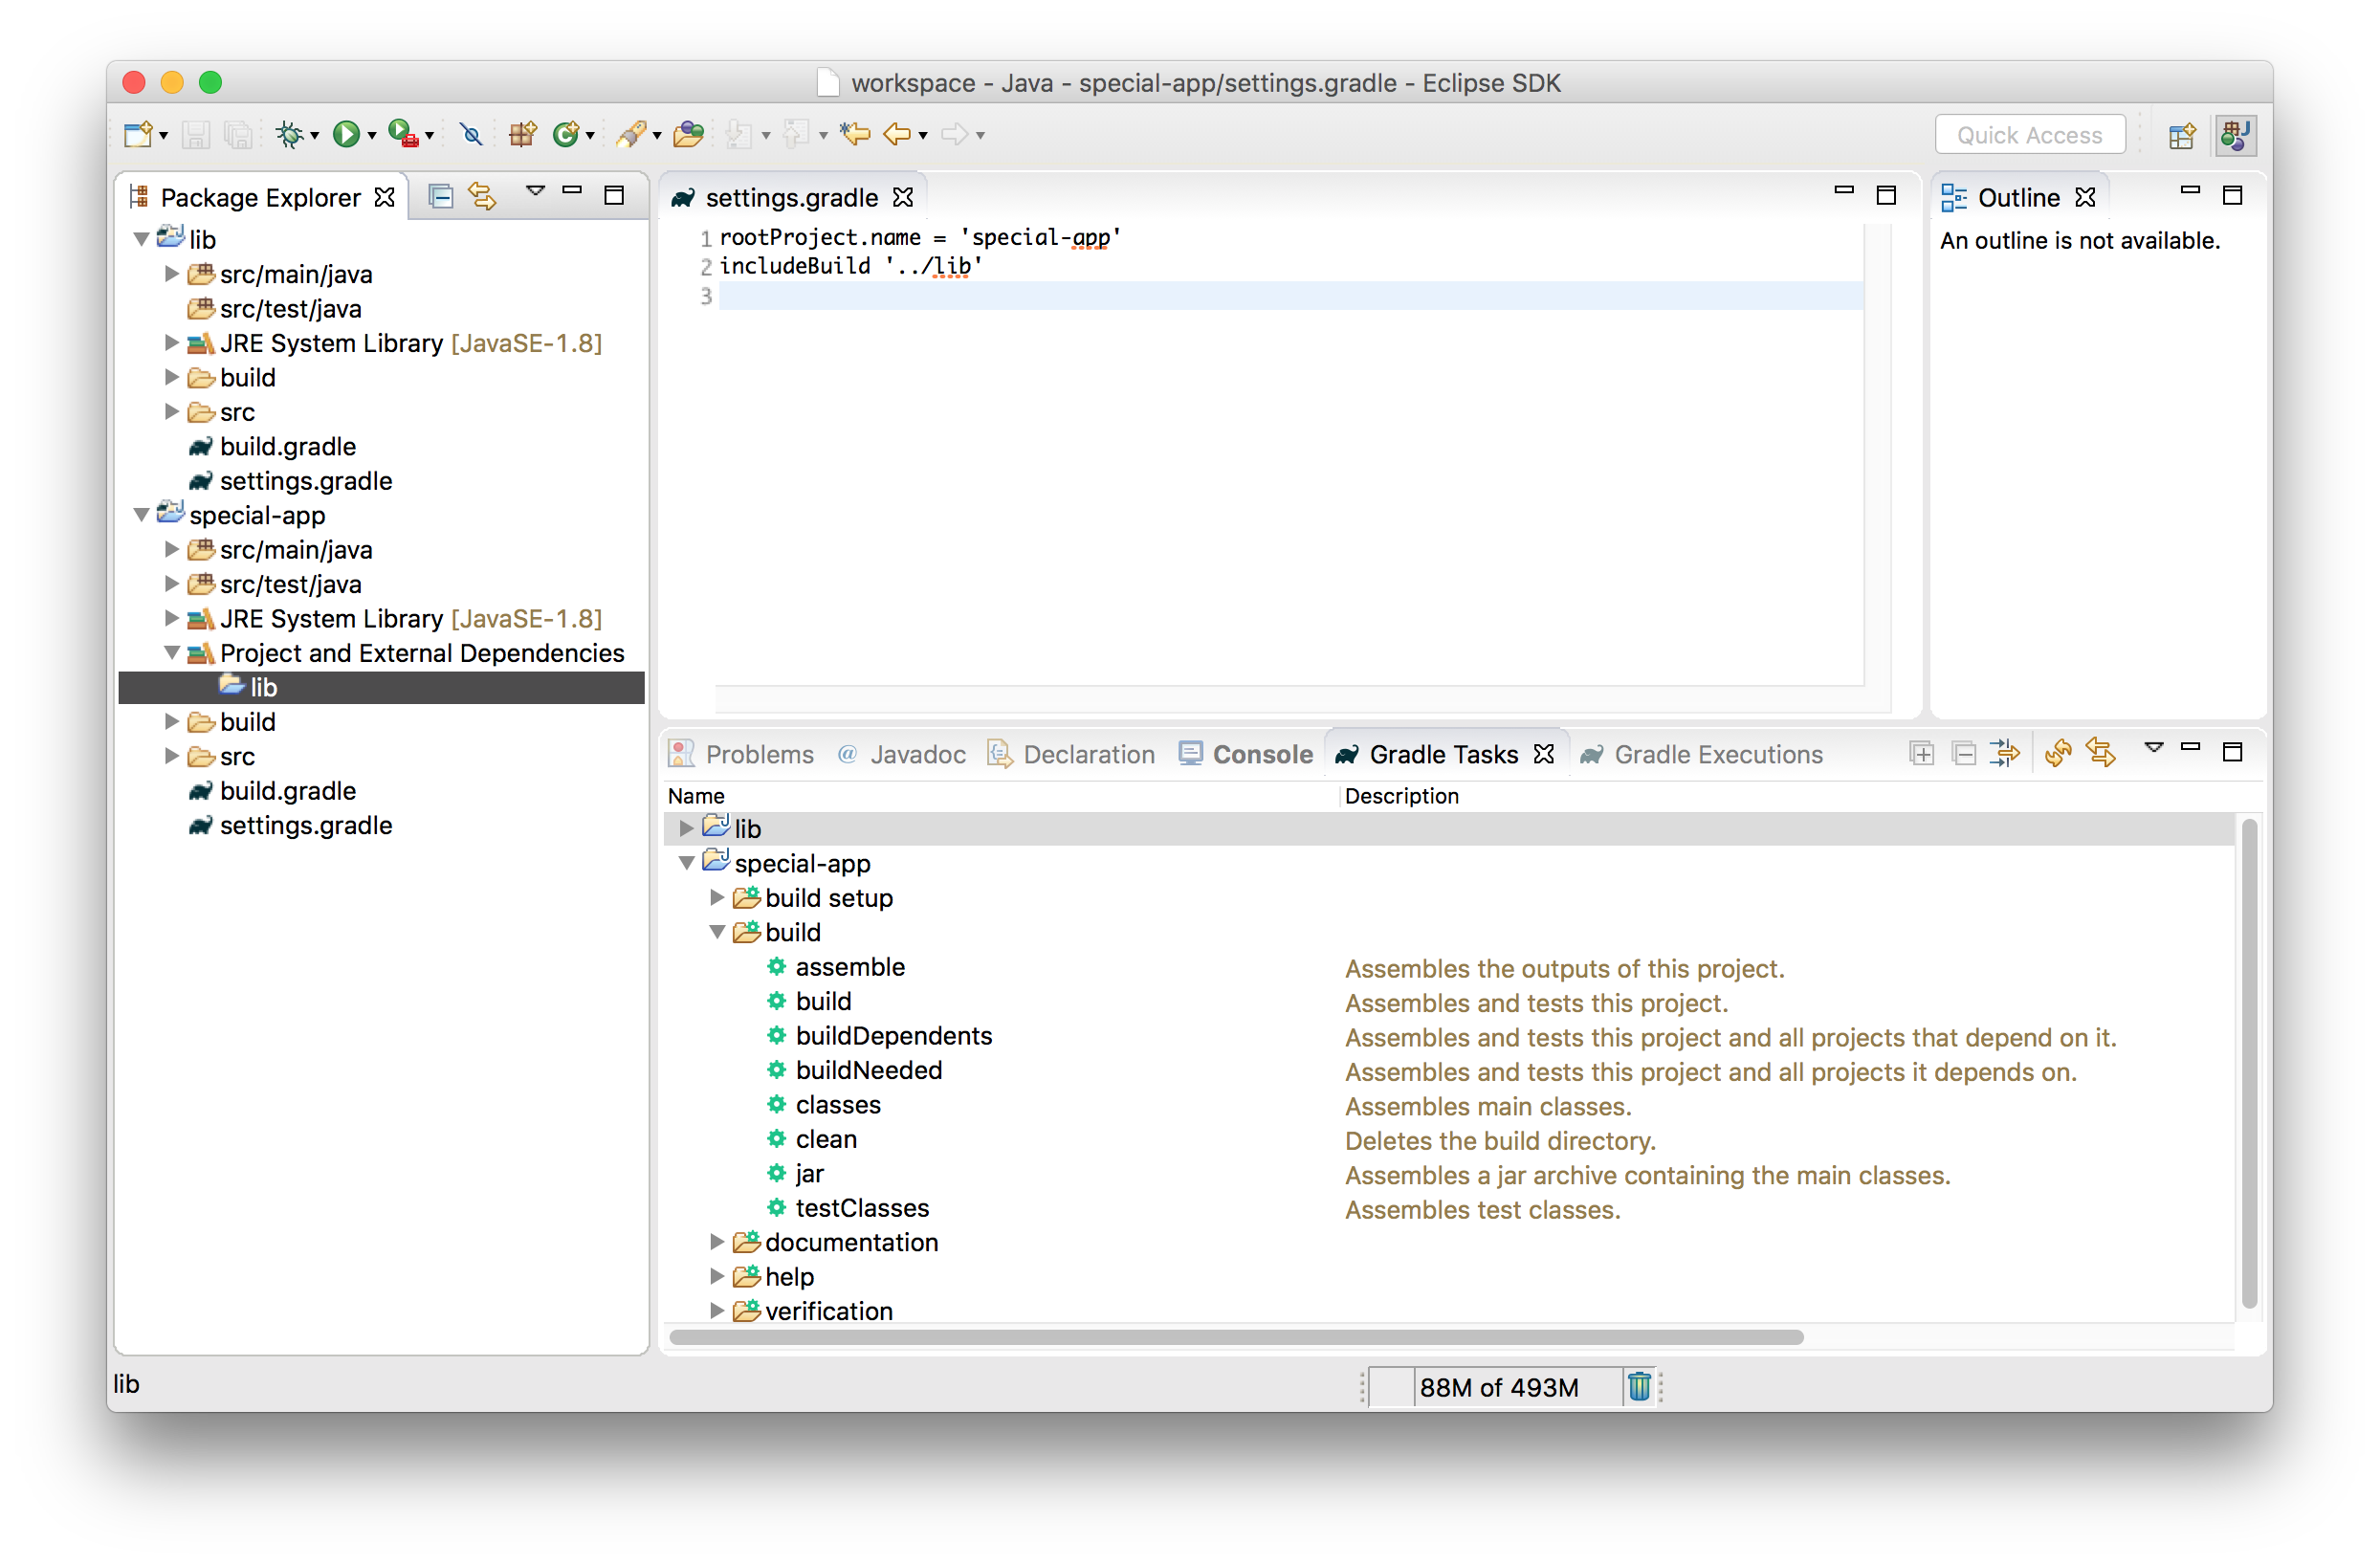Switch to the Gradle Executions tab
Screen dimensions: 2380x1565
click(1702, 755)
